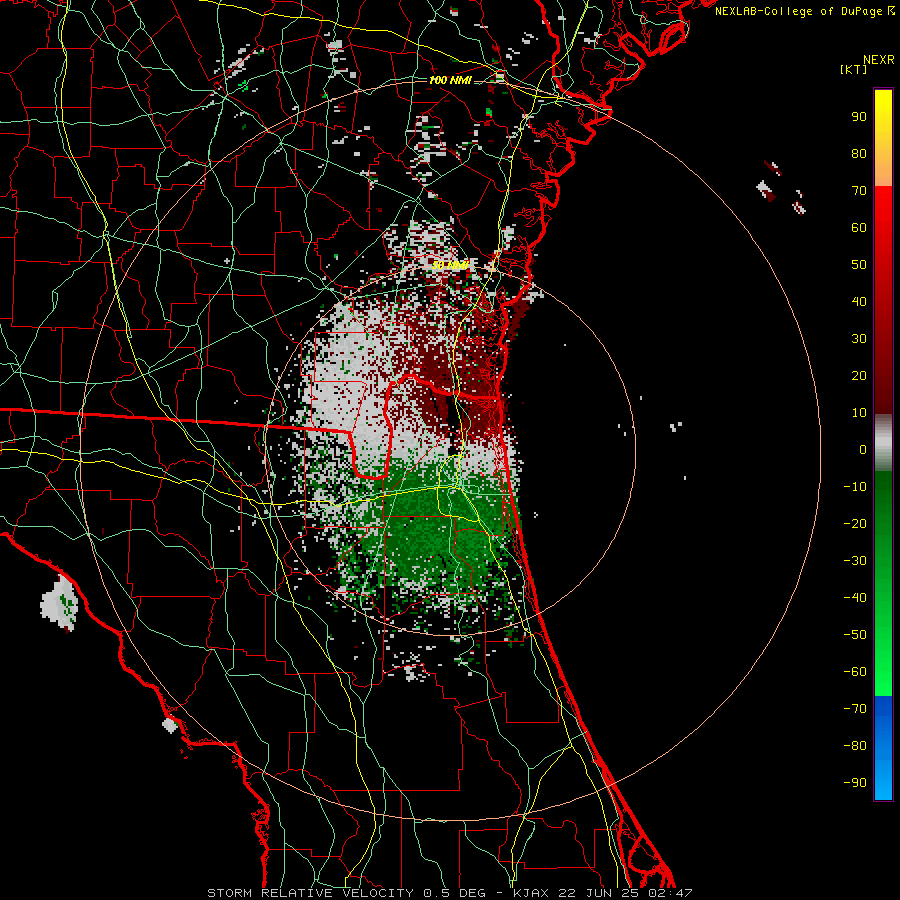Click the 40 value on the velocity scale
This screenshot has height=900, width=900.
tap(859, 302)
